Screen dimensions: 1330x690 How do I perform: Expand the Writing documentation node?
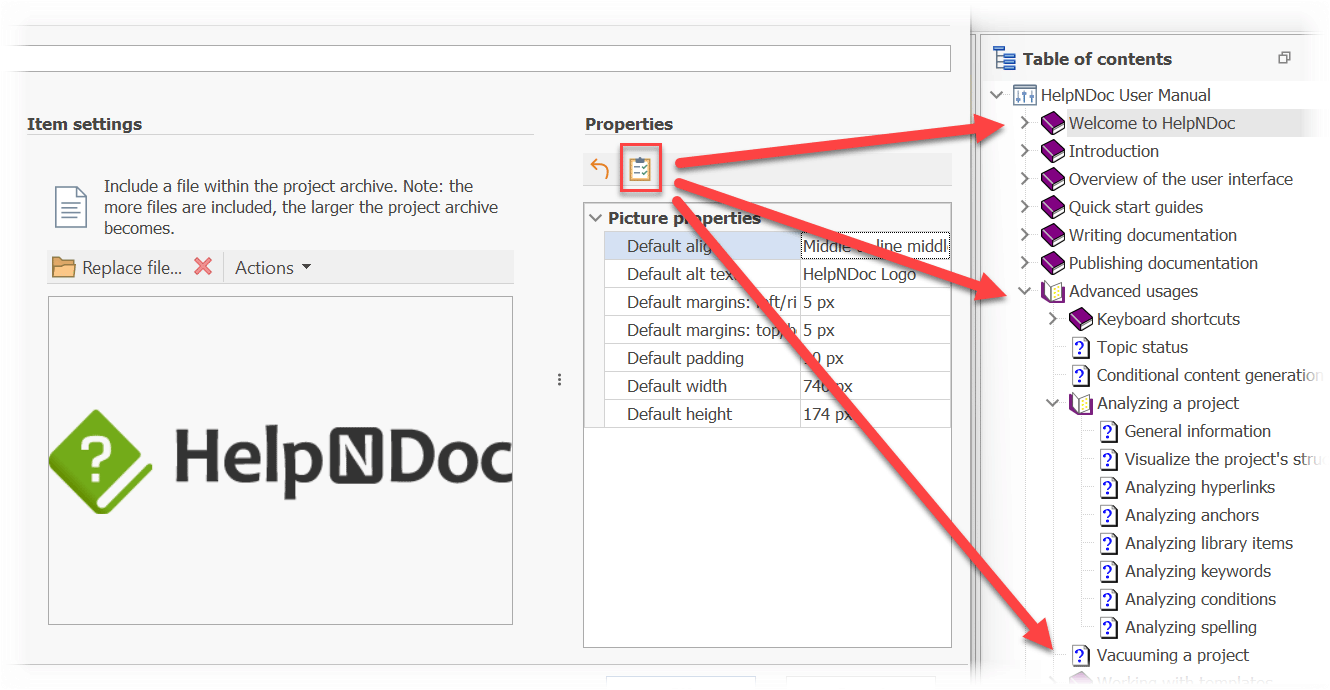pos(1024,235)
